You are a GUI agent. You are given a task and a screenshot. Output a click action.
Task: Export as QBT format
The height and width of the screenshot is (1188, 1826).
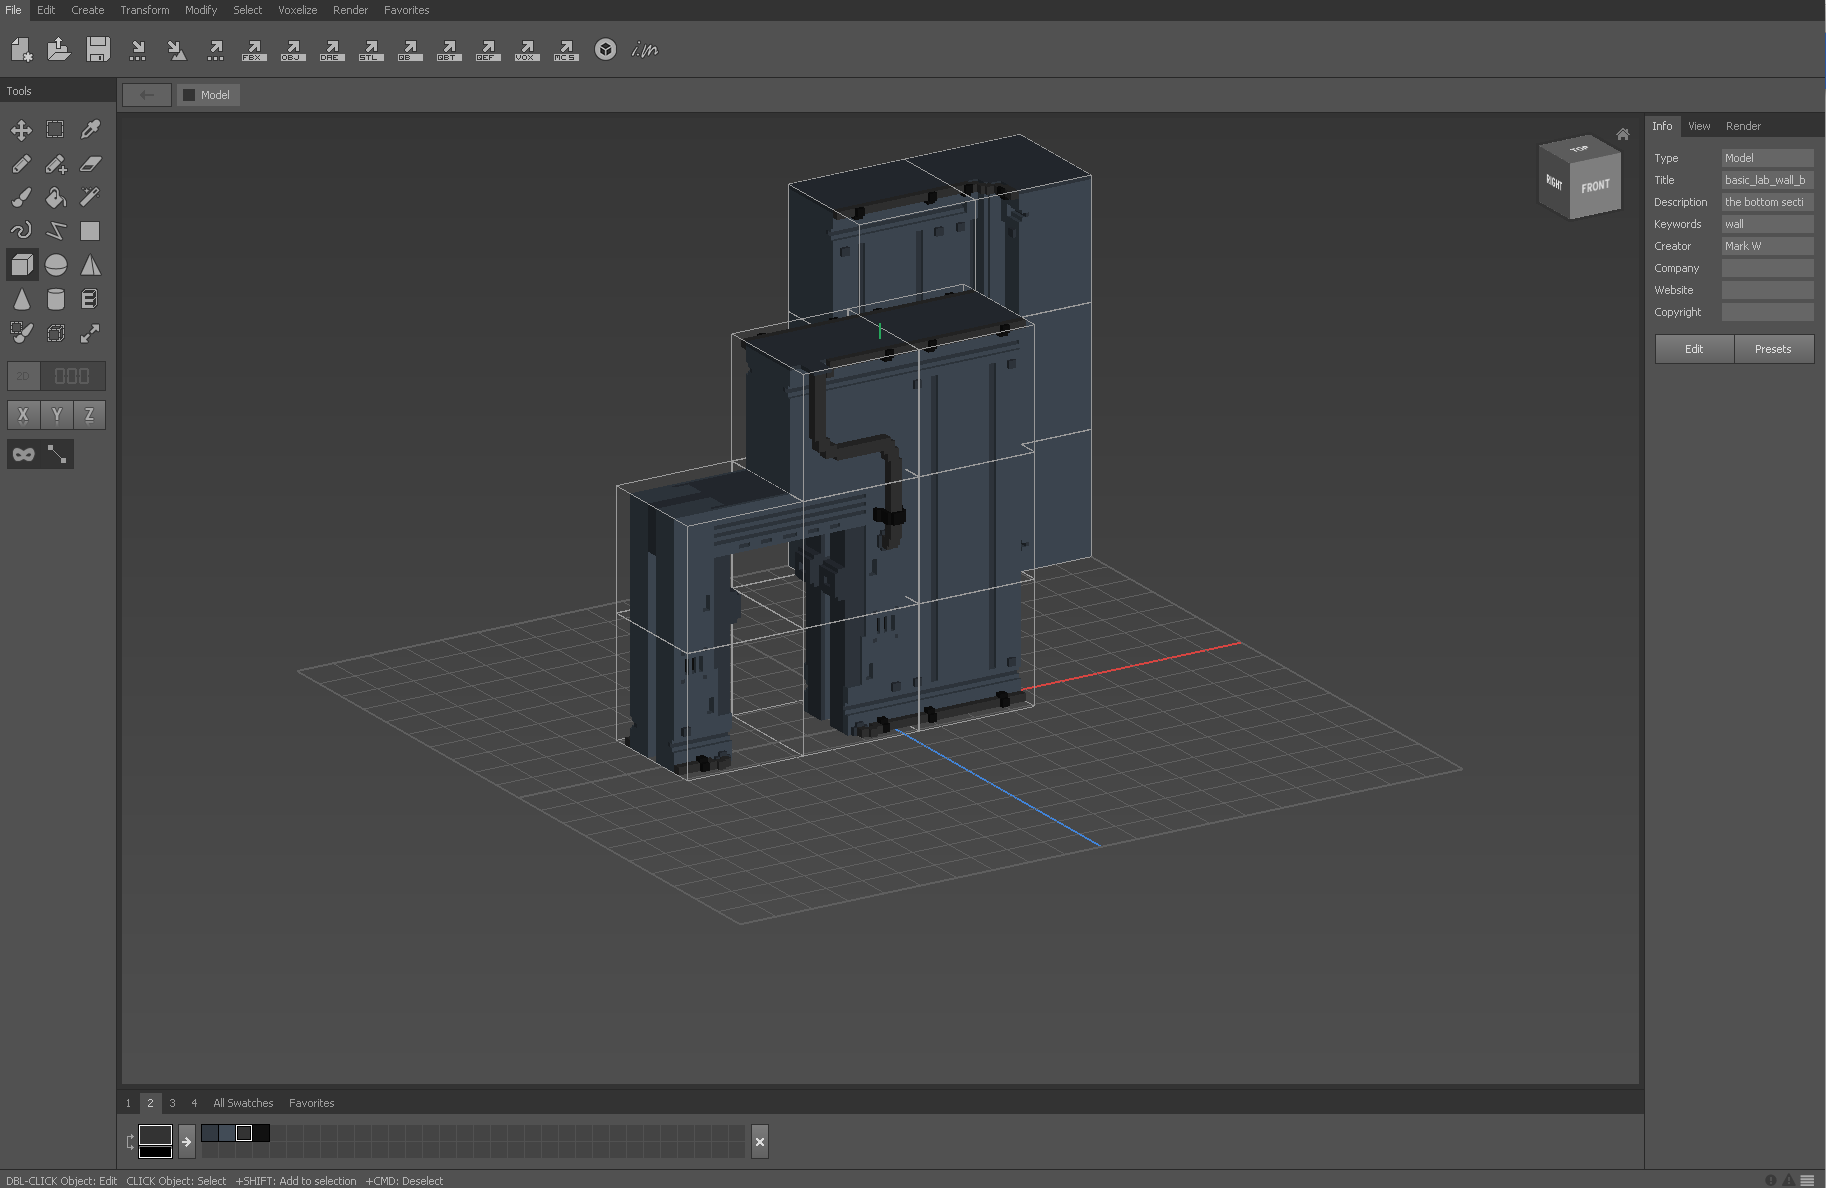449,50
